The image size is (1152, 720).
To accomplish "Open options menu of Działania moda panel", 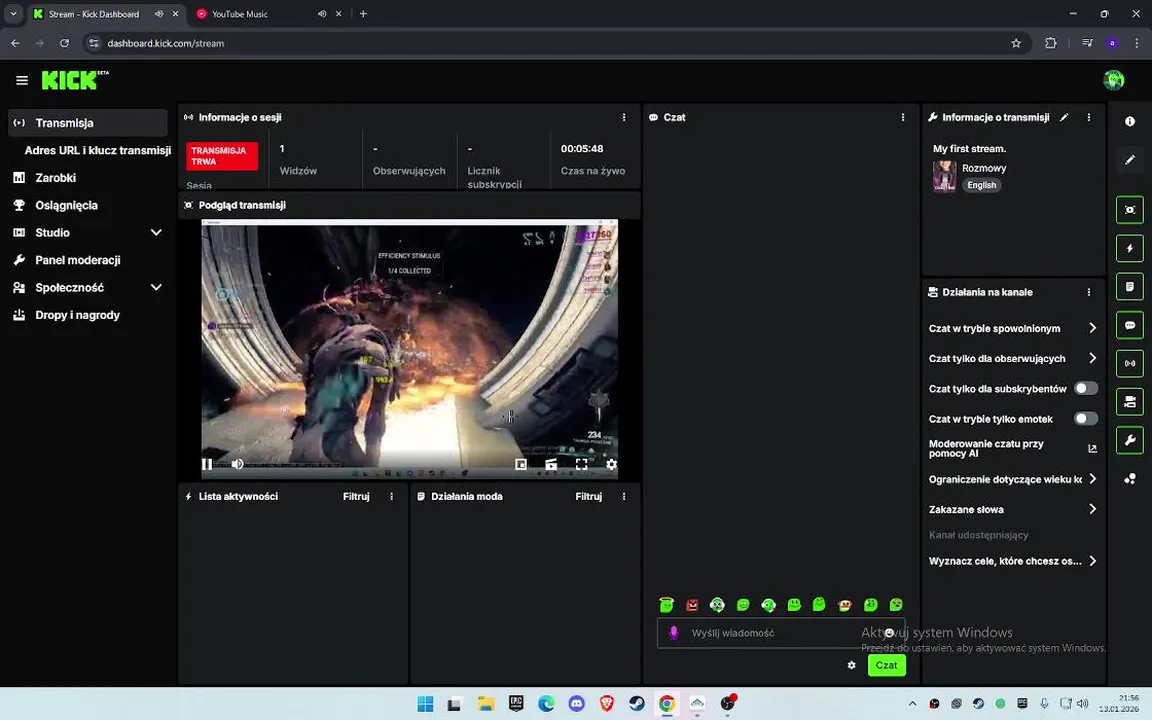I will click(624, 496).
